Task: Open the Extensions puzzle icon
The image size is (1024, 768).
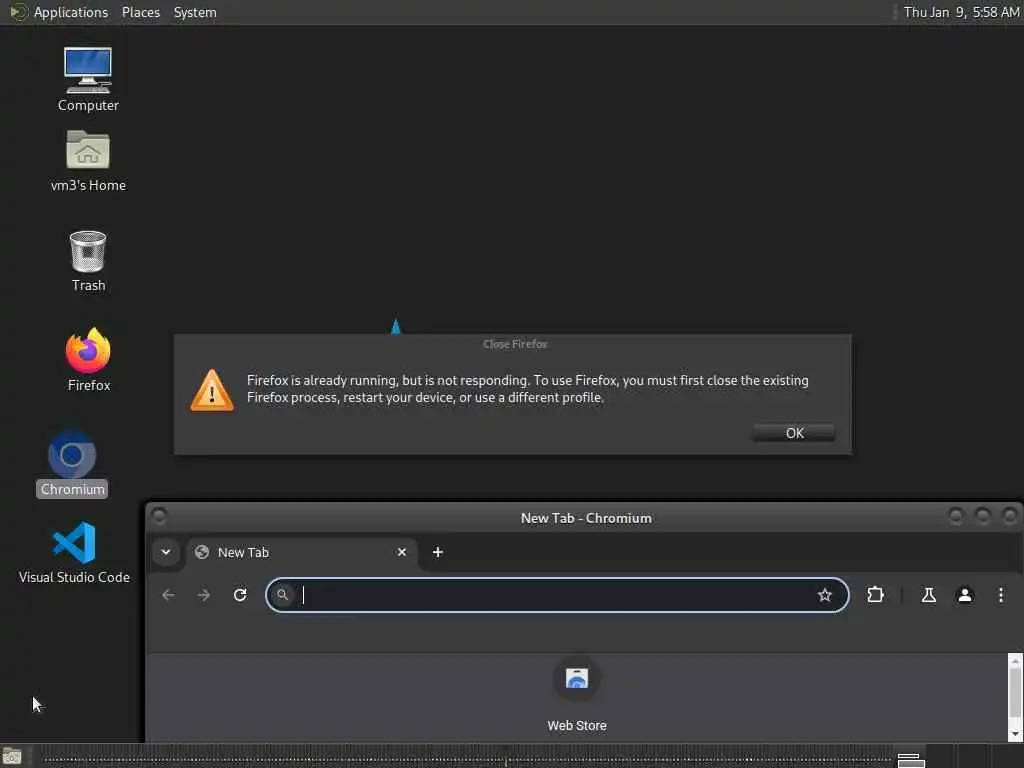Action: click(x=875, y=595)
